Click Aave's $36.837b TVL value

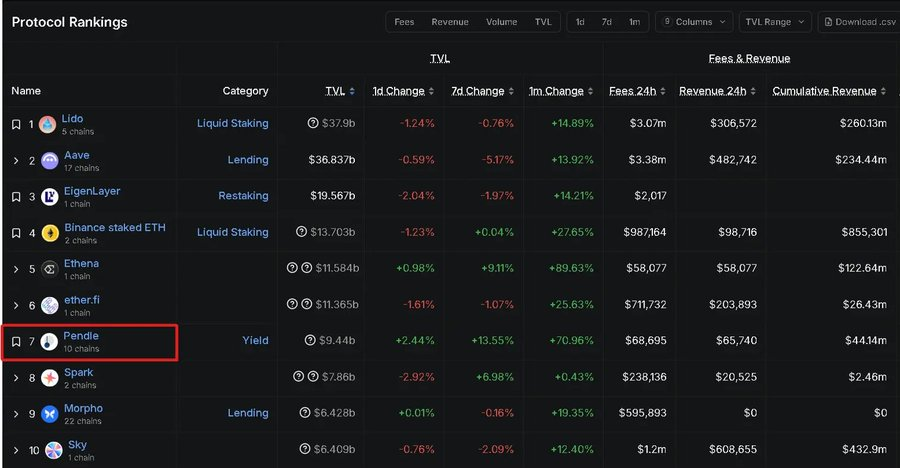[332, 160]
